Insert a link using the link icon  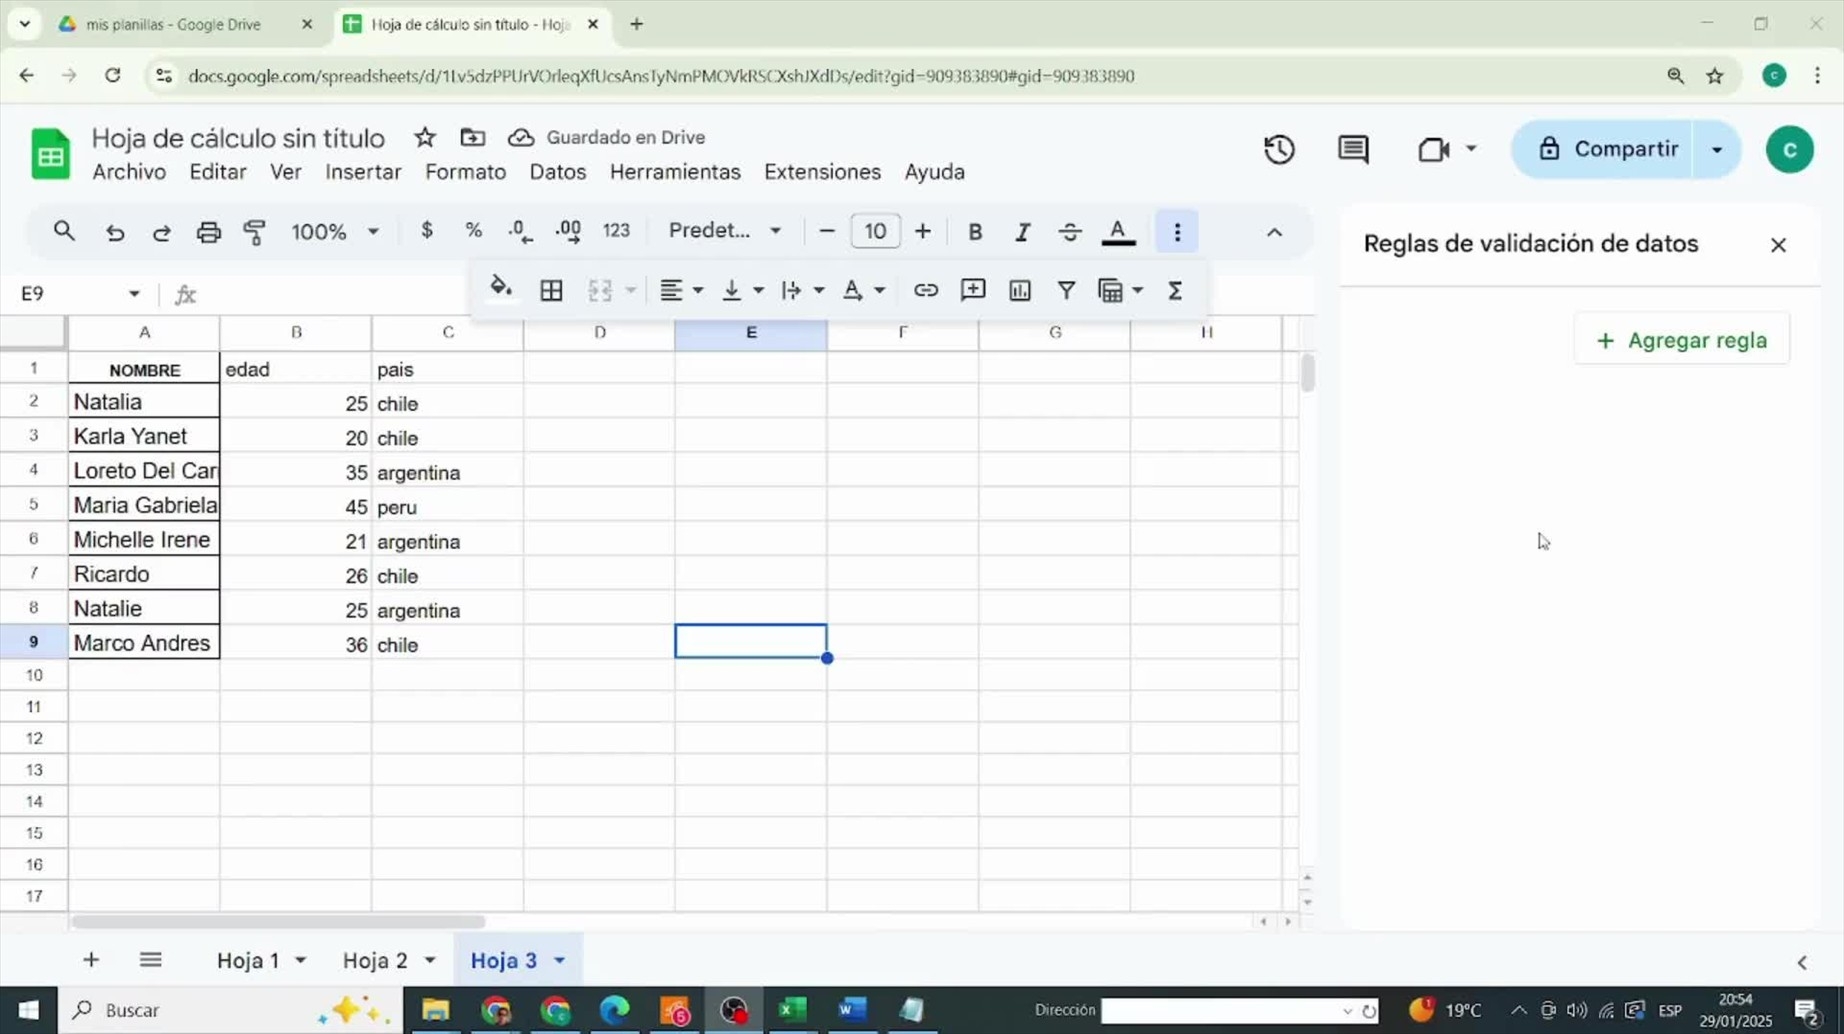(x=925, y=290)
